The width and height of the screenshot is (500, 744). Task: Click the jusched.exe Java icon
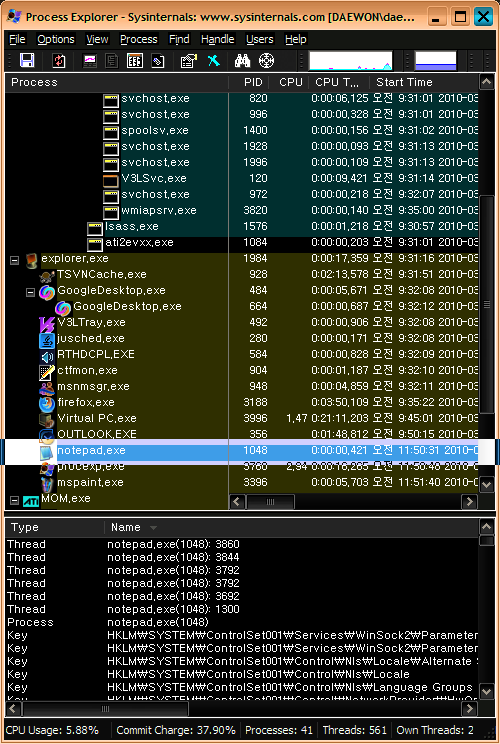pyautogui.click(x=47, y=340)
